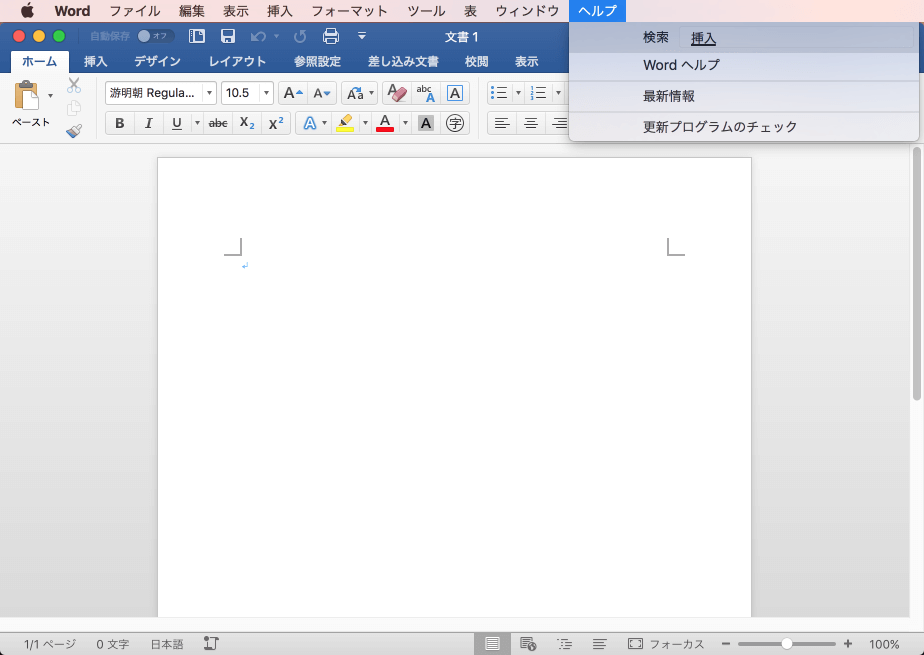This screenshot has width=924, height=655.
Task: Apply subscript X2 formatting
Action: (247, 123)
